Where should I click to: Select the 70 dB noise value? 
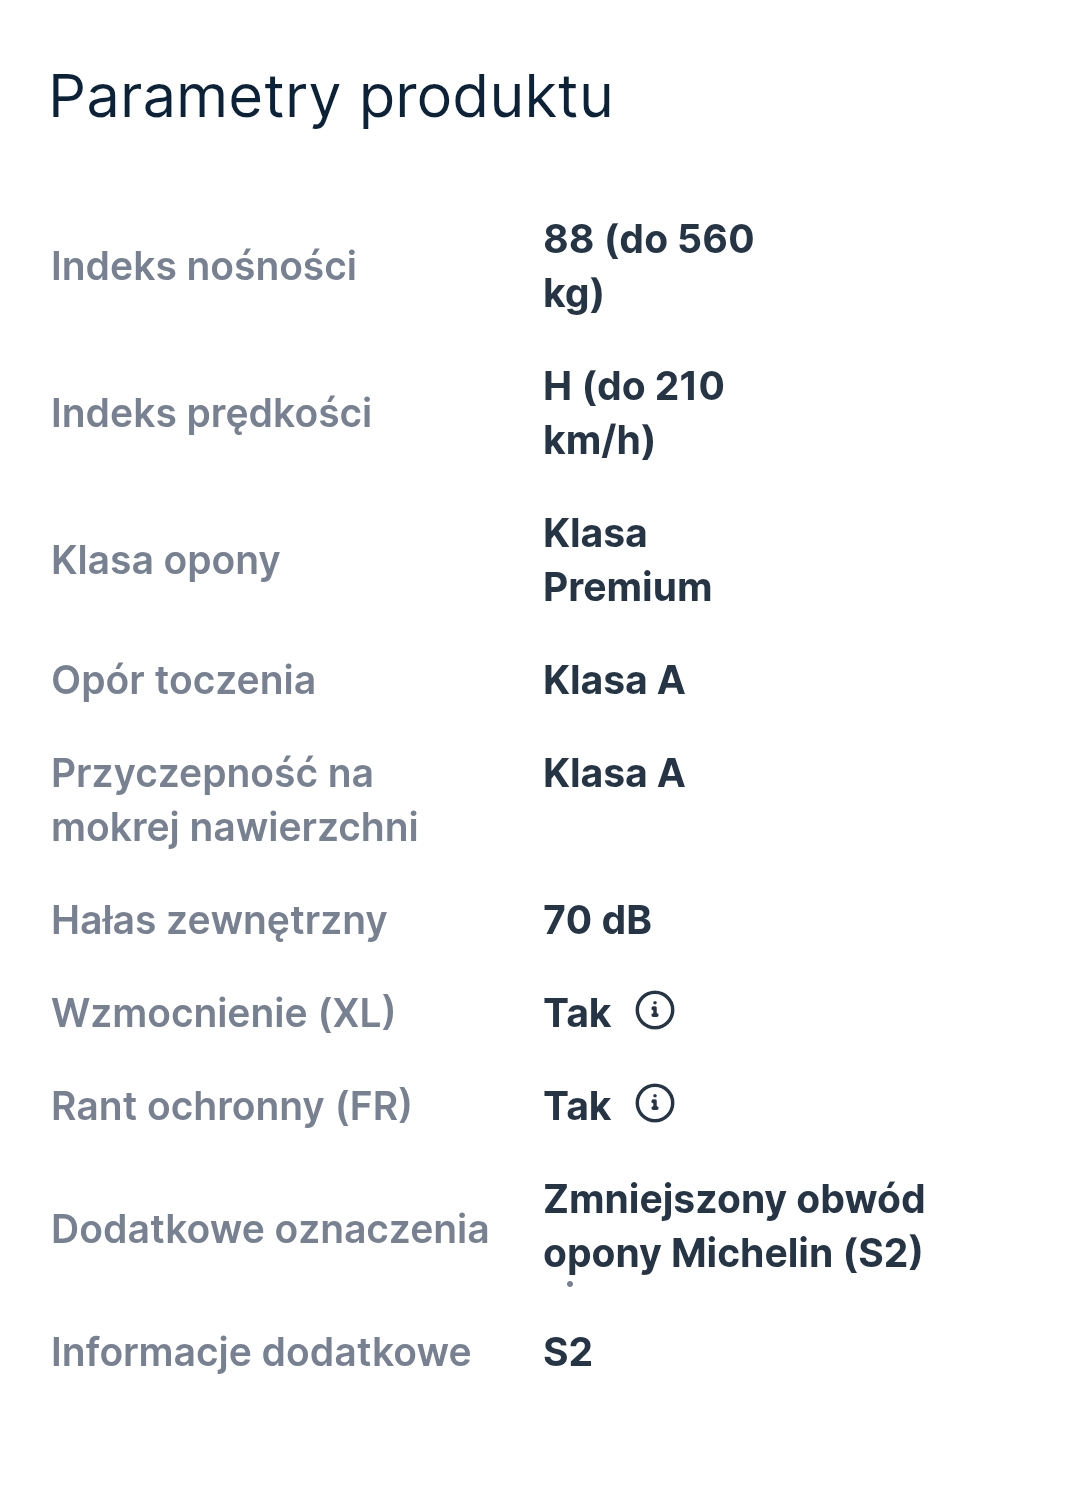click(x=597, y=920)
